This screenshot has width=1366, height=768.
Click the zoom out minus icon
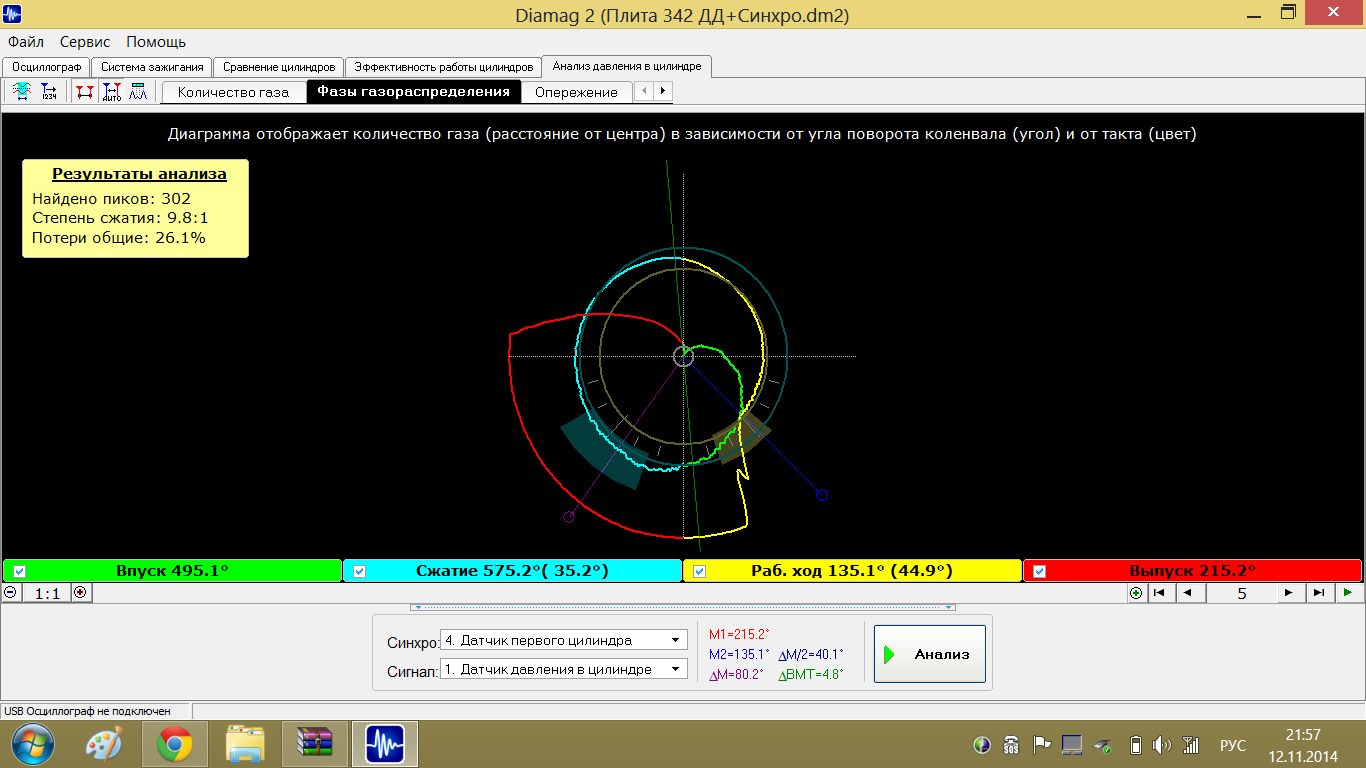pos(10,592)
